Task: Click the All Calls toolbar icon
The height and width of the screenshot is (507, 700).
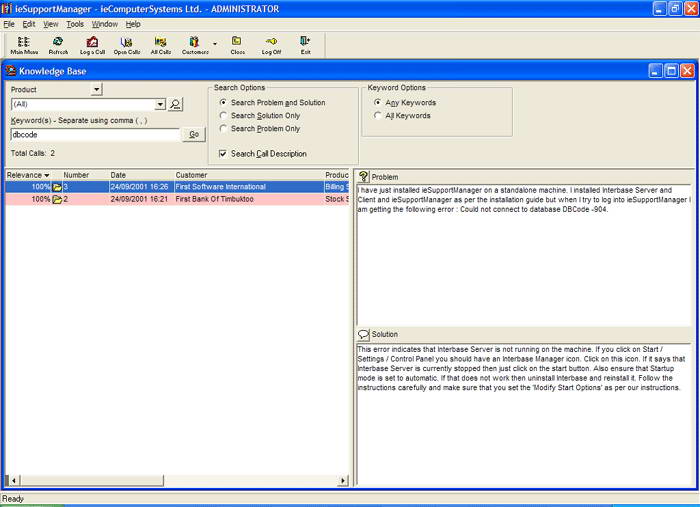Action: (x=161, y=46)
